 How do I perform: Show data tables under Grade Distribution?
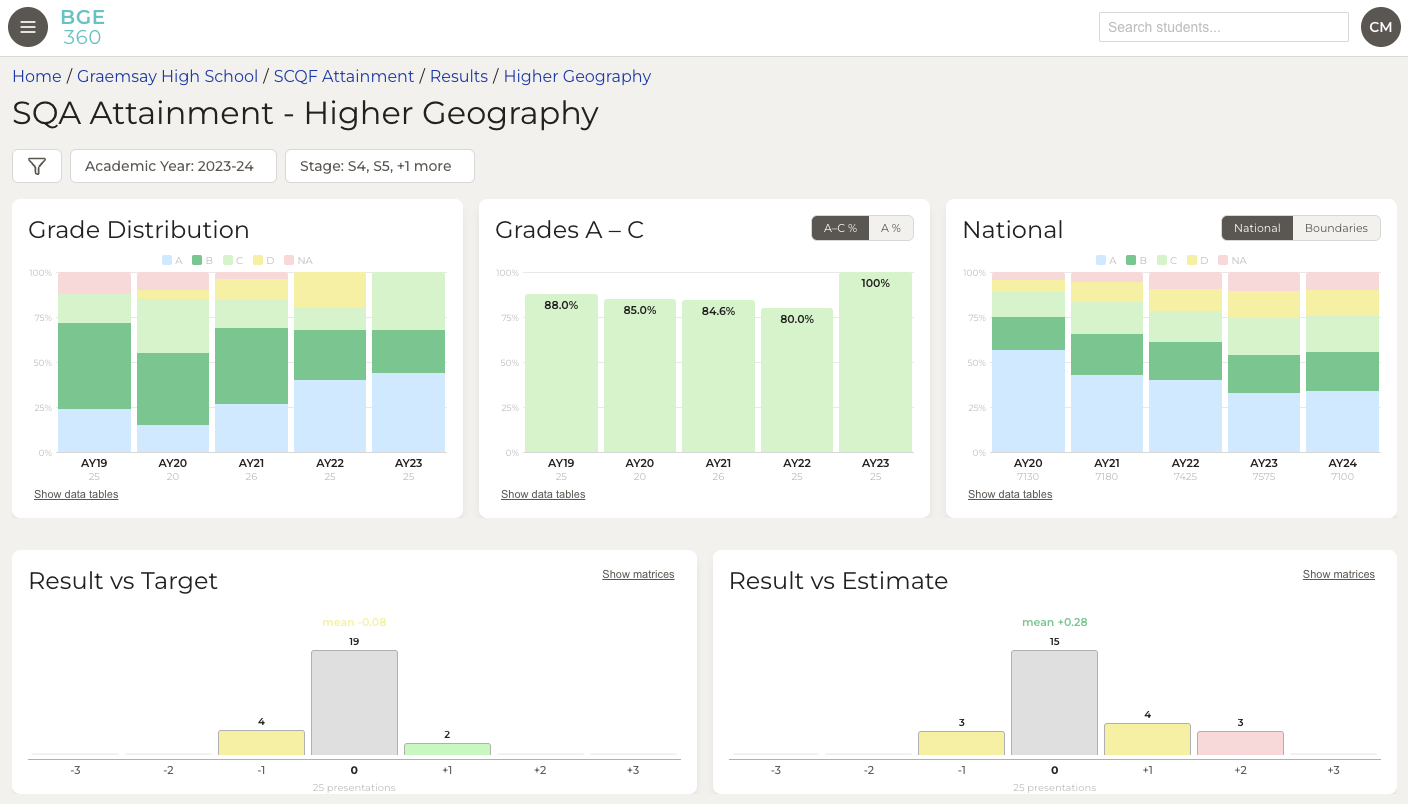point(76,494)
